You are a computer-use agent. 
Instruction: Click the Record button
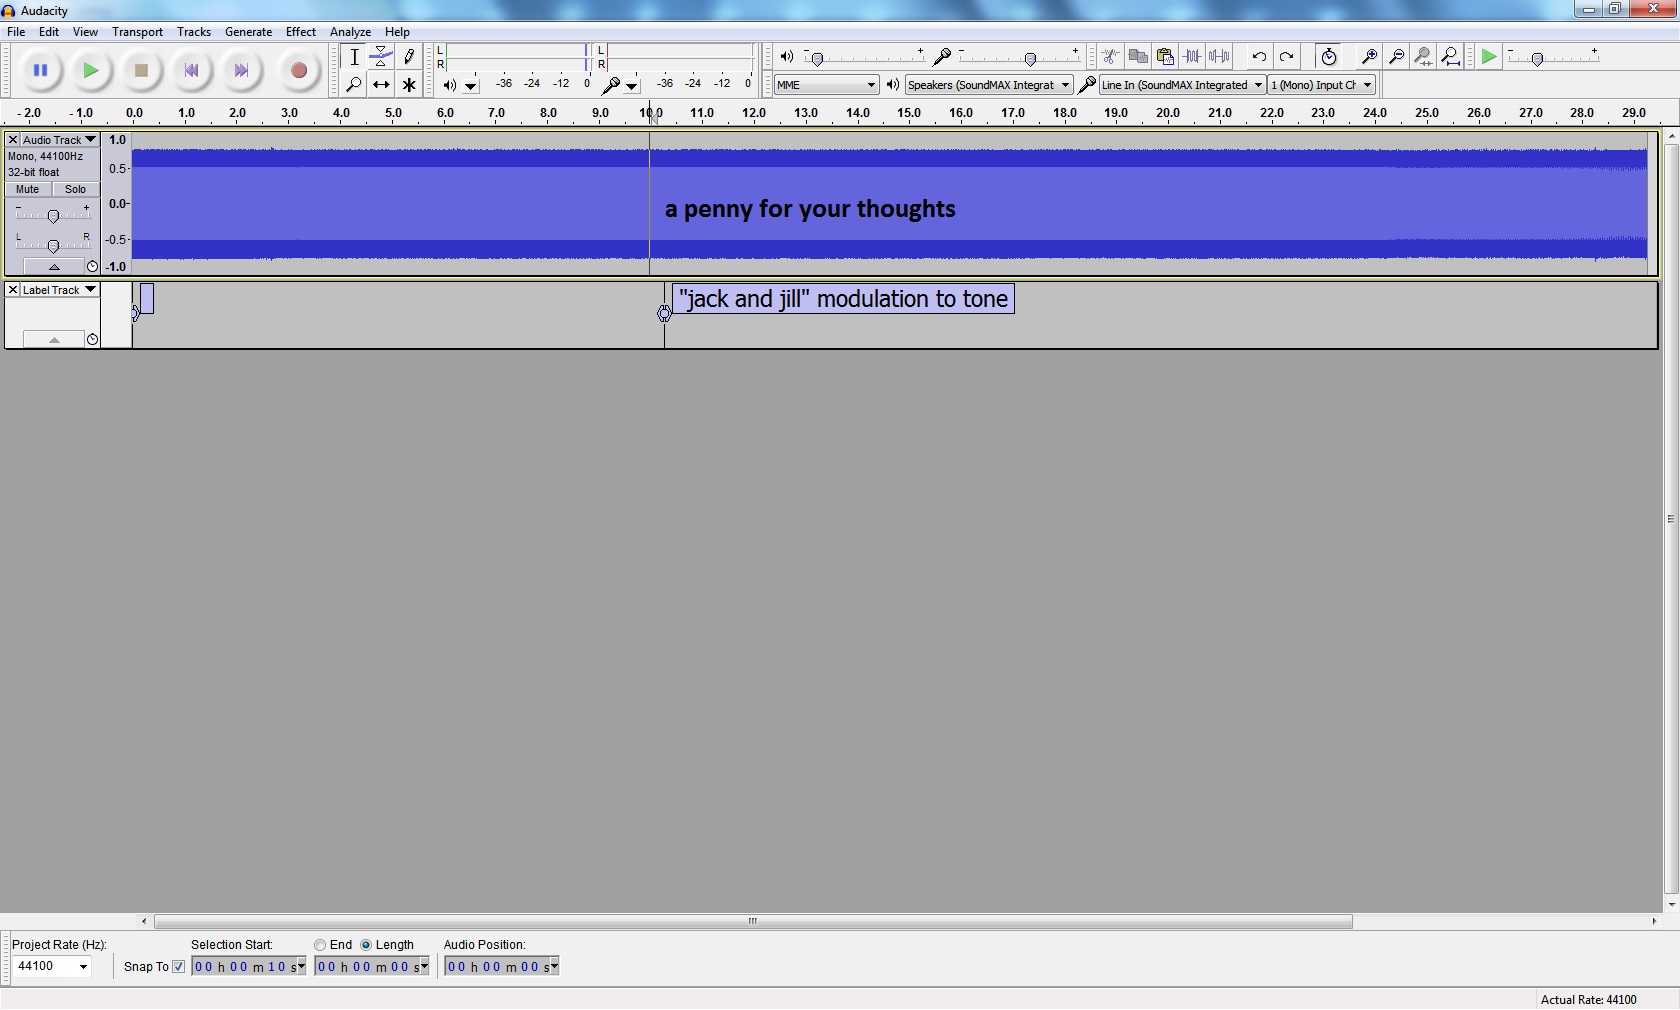pyautogui.click(x=298, y=71)
